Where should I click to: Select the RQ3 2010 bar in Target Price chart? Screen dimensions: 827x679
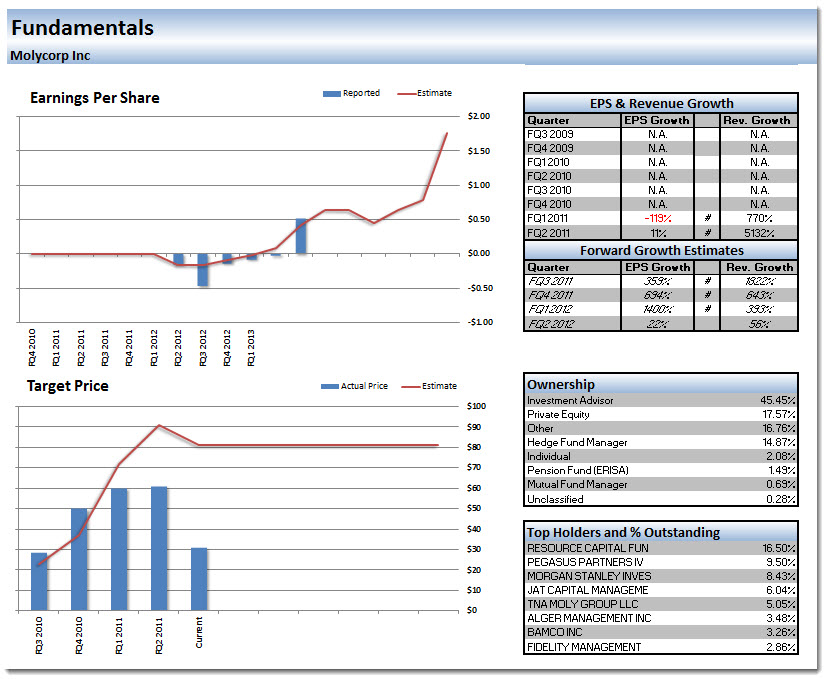pyautogui.click(x=39, y=582)
